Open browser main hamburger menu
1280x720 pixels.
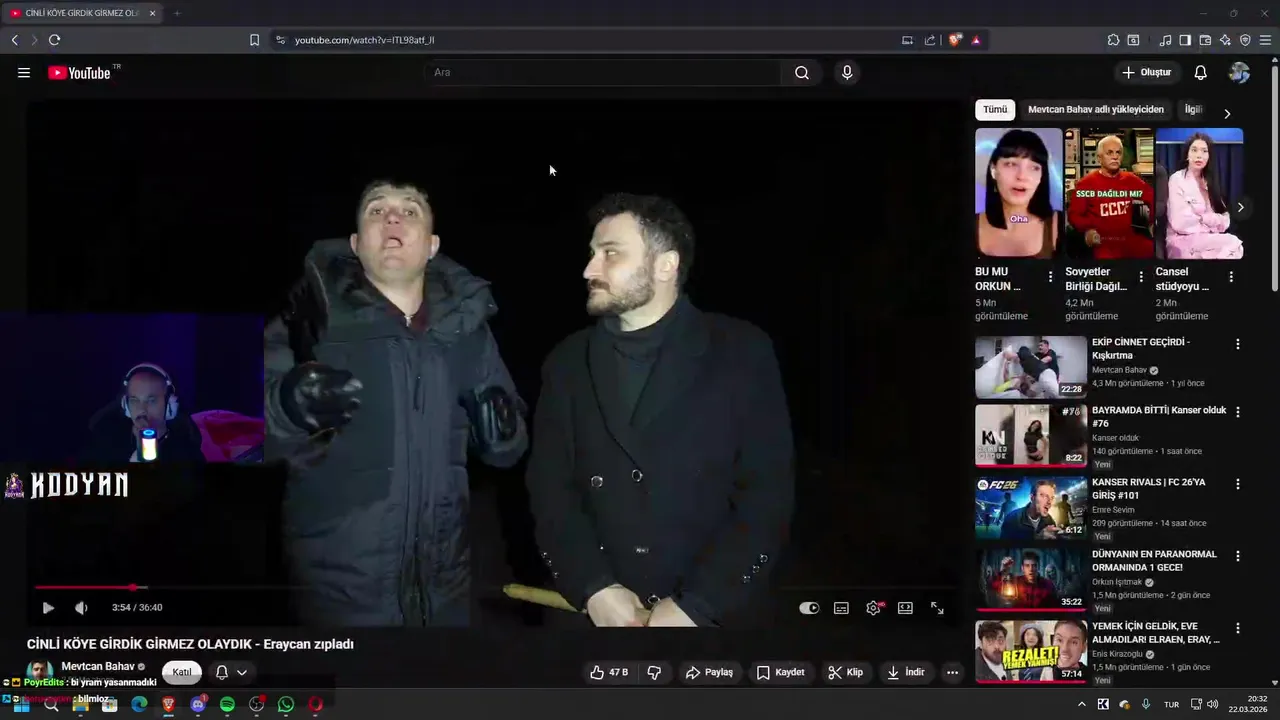coord(1265,40)
